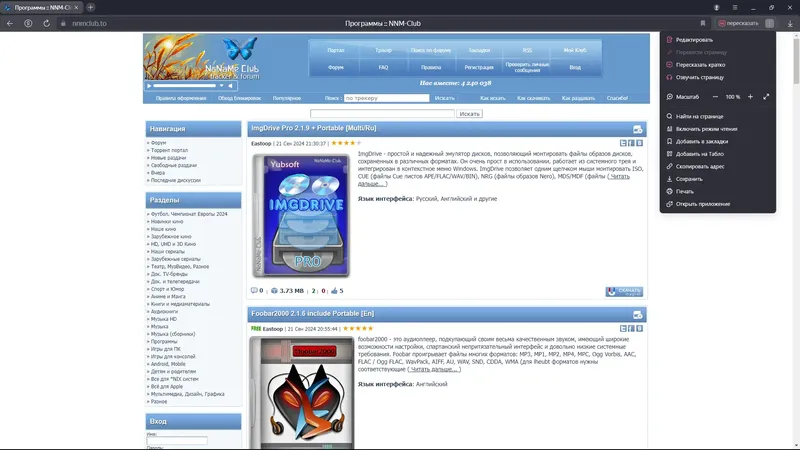
Task: Click the torrent icon in Foobar2000 header
Action: pos(637,315)
